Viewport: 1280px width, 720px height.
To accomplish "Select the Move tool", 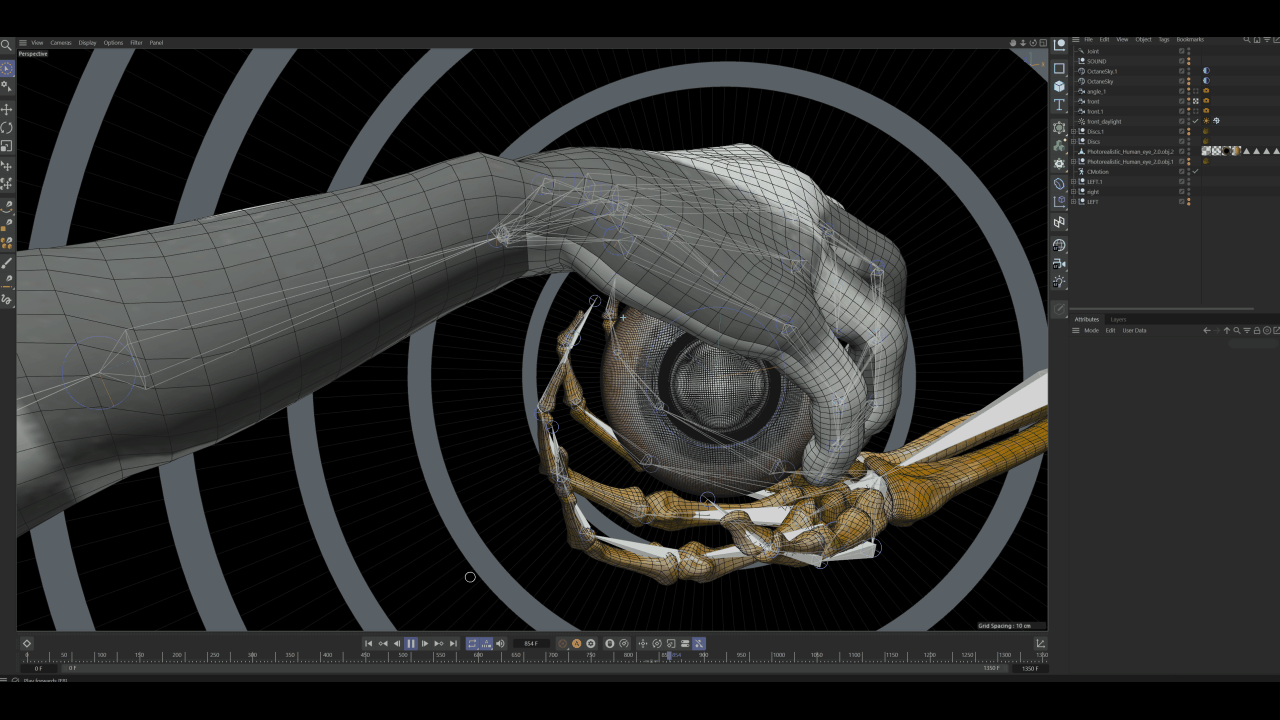I will [7, 110].
